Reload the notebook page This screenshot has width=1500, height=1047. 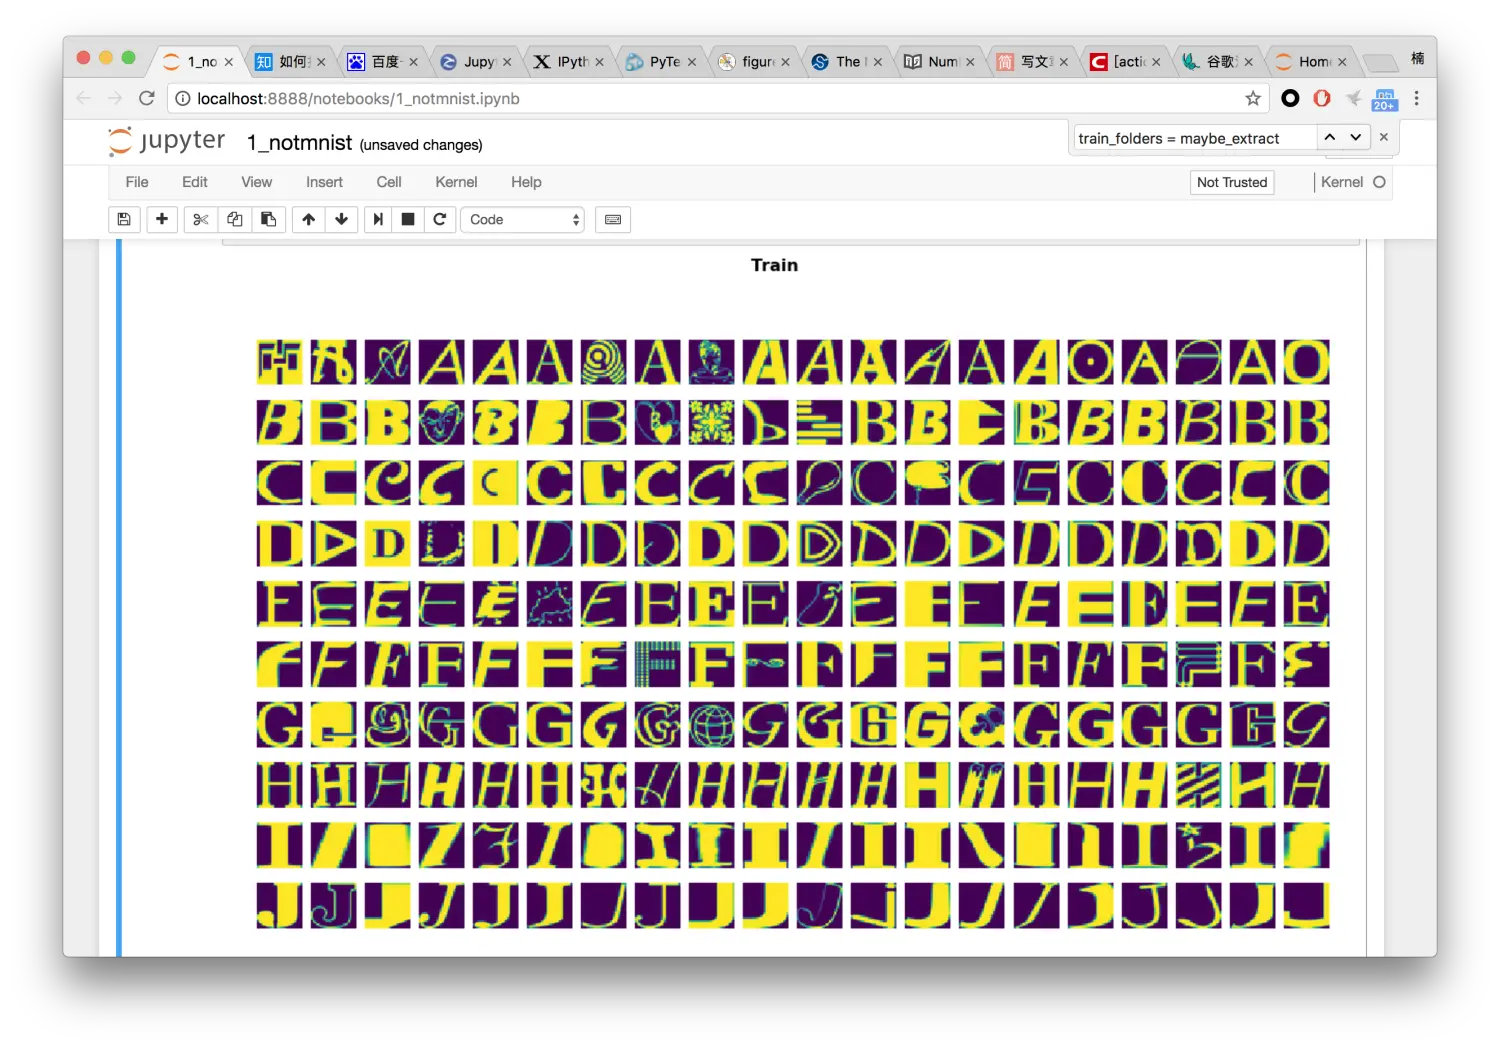[x=147, y=98]
